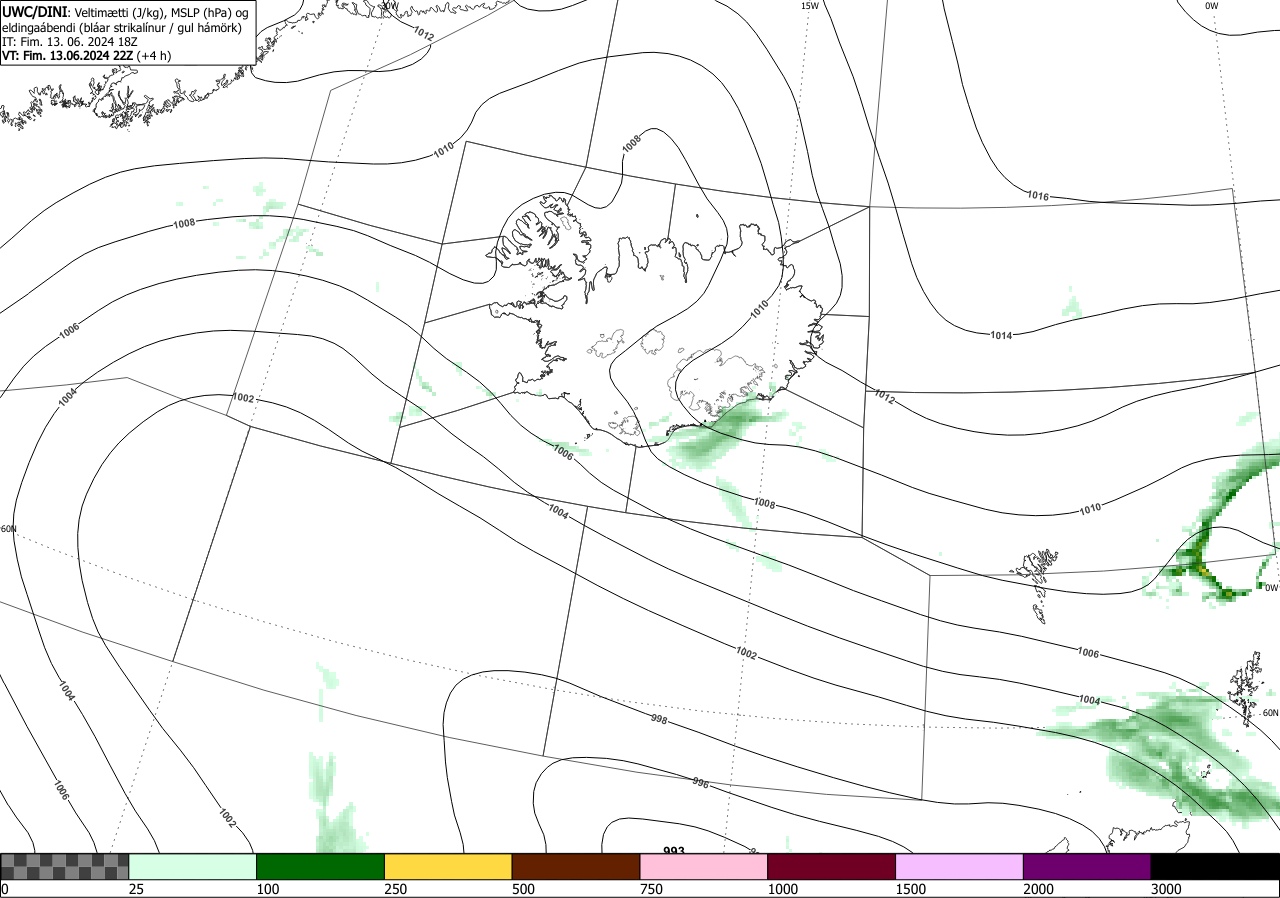Click the yellow 250–500 legend swatch
Screen dimensions: 1280x898
coord(448,866)
